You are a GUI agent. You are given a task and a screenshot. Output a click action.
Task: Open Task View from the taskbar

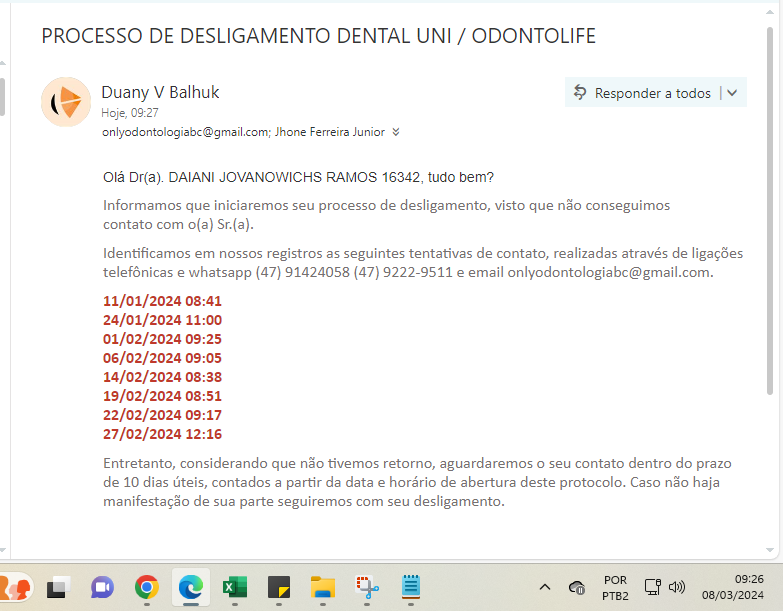click(x=58, y=587)
